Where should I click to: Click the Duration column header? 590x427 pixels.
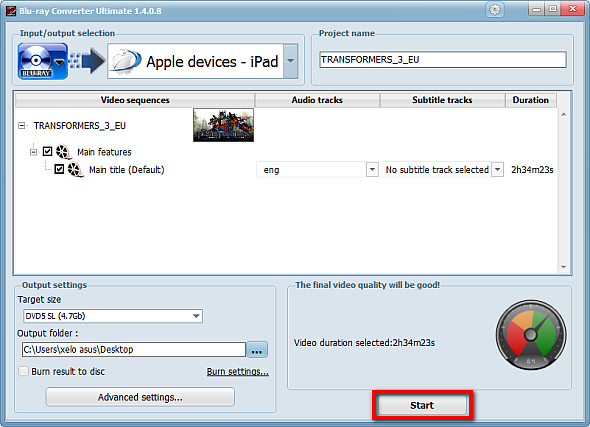click(531, 100)
